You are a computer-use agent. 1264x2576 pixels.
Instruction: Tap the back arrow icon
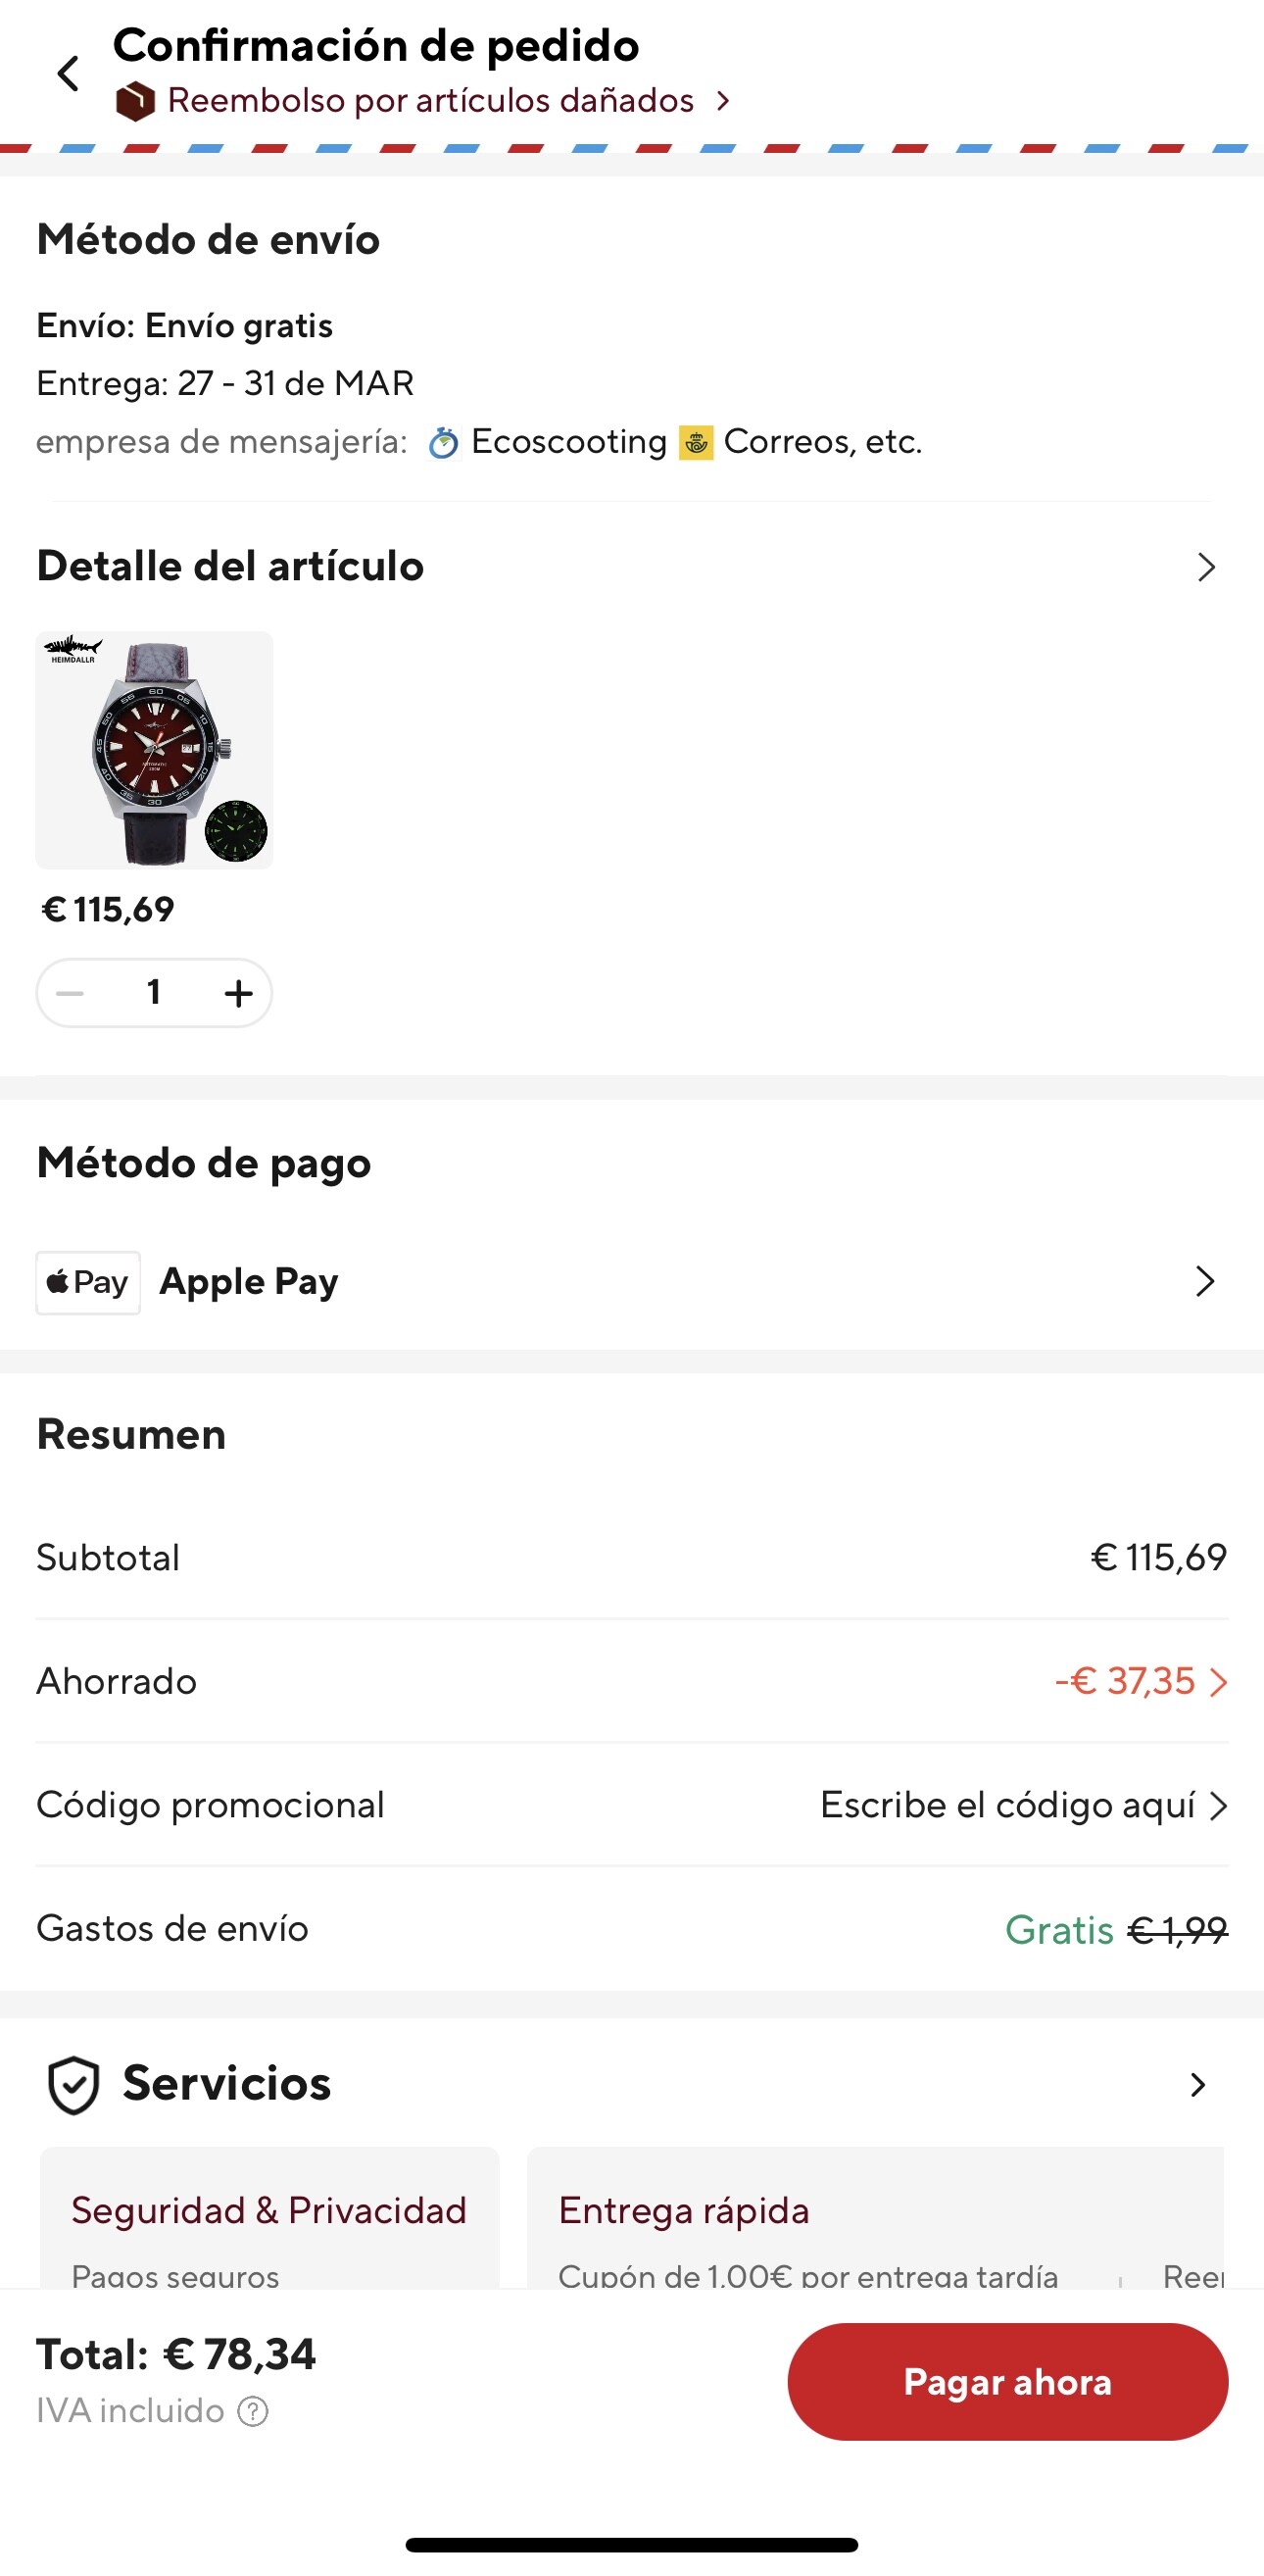pos(68,73)
